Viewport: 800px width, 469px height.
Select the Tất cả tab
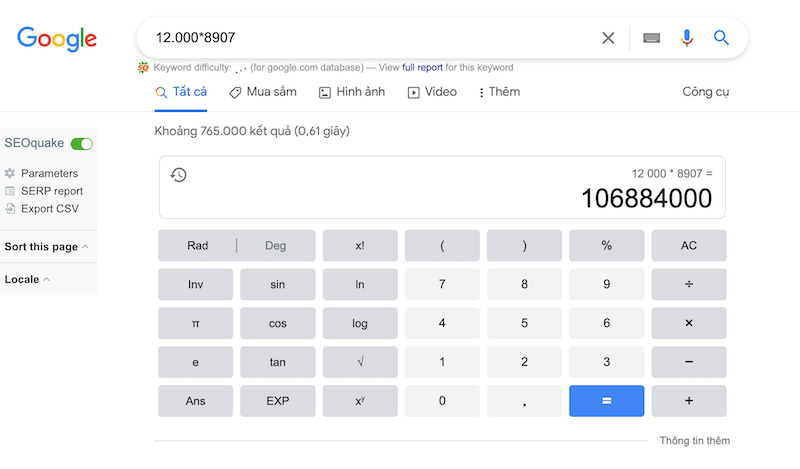(181, 92)
